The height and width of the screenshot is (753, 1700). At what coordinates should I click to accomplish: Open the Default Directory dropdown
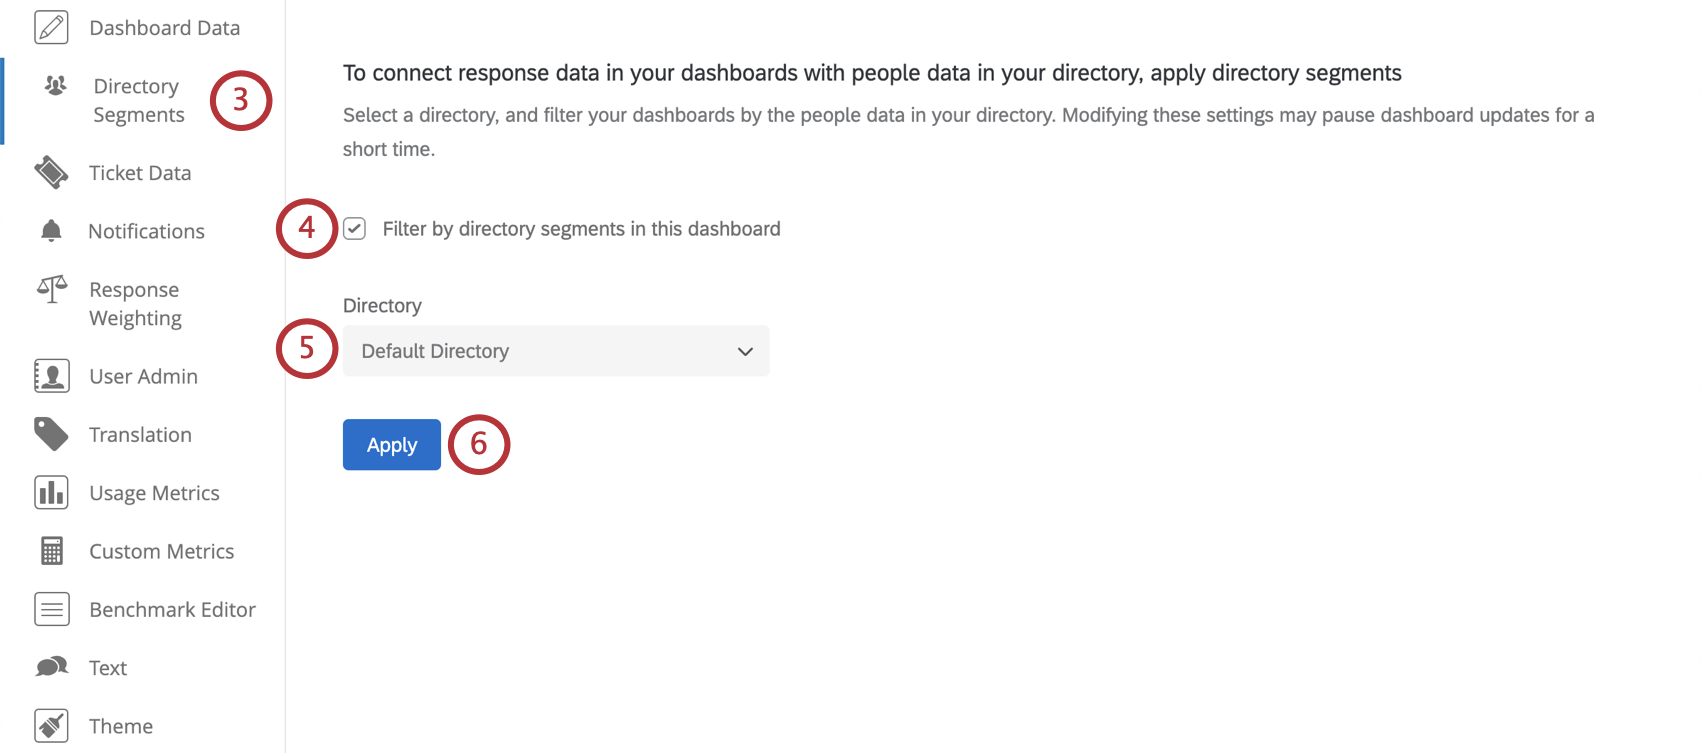[x=556, y=351]
